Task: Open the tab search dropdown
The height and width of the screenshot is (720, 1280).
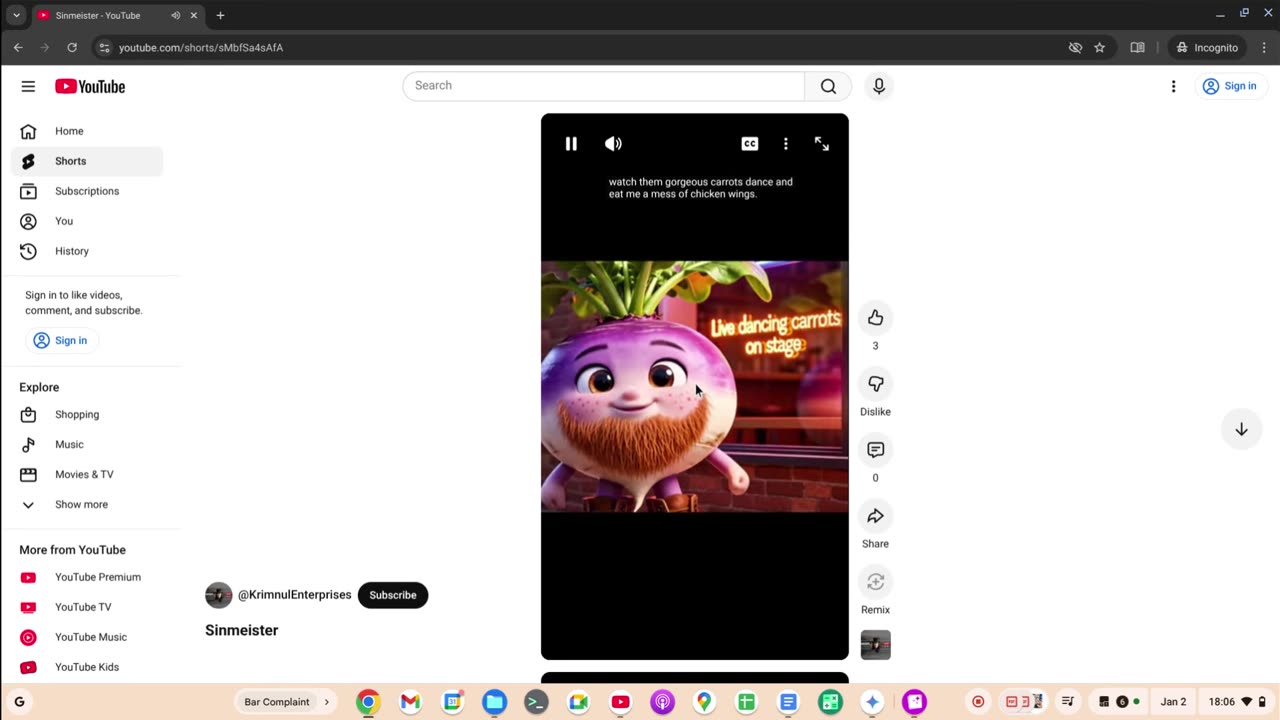Action: tap(16, 15)
